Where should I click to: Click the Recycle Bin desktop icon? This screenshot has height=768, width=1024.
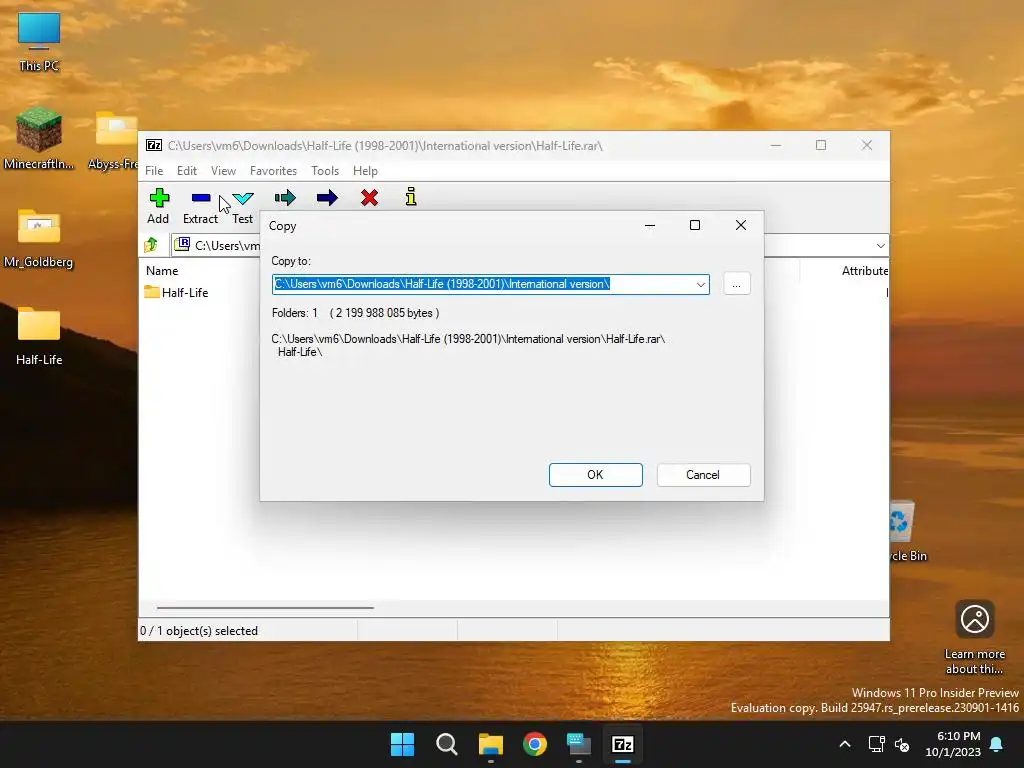click(x=908, y=530)
